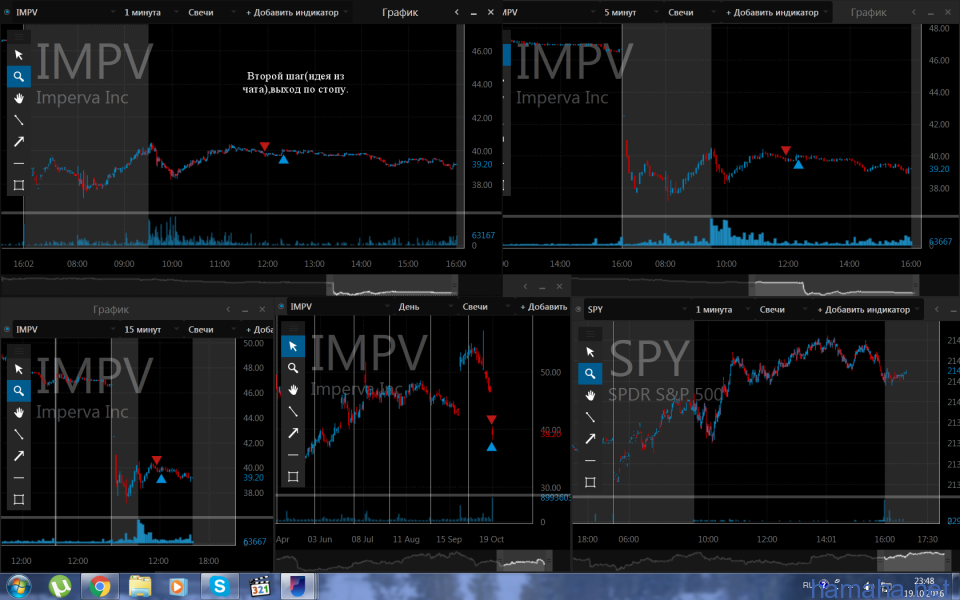Choose rectangle tool in IMPV 1 минута chart
960x600 pixels.
[x=19, y=185]
